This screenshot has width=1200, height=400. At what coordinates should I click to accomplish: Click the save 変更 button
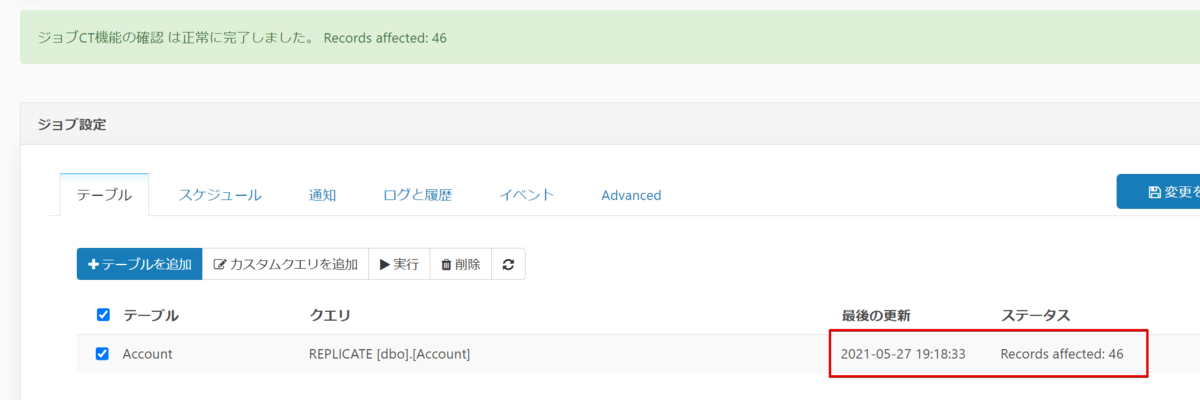(1160, 192)
